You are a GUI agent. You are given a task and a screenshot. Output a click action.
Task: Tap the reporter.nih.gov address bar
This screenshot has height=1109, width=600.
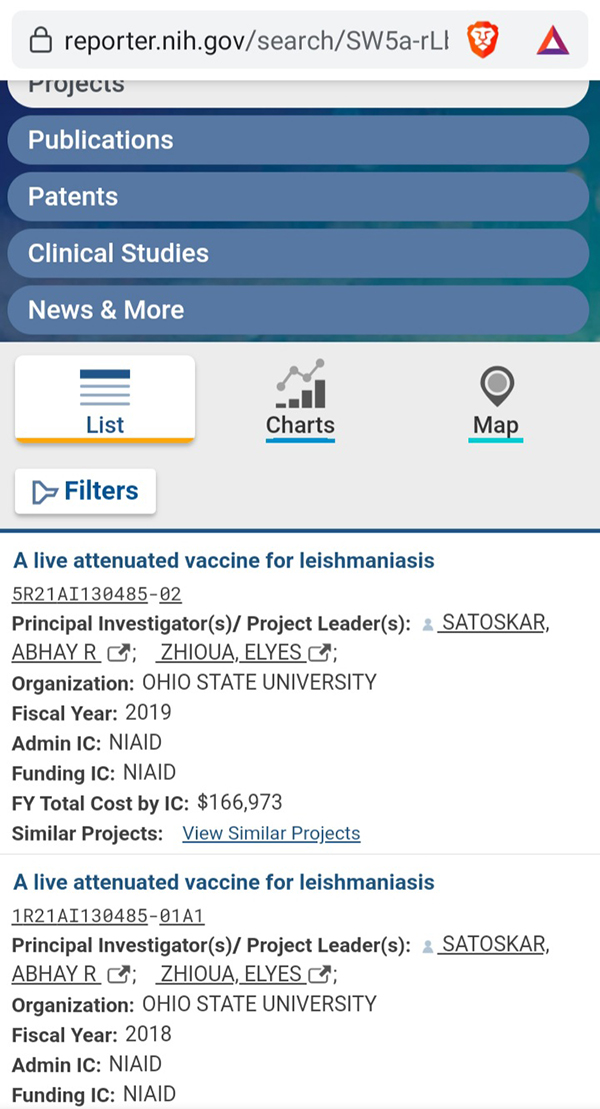point(250,40)
